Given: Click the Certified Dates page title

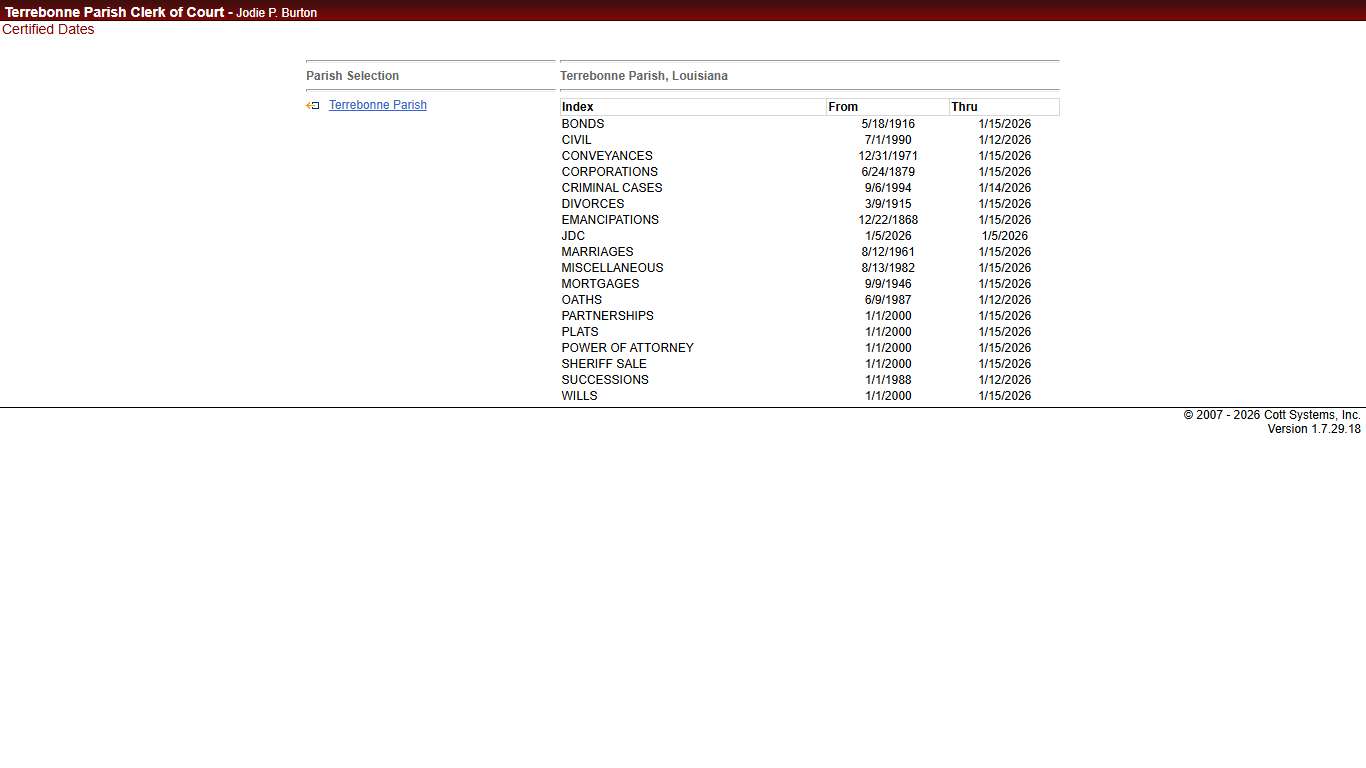Looking at the screenshot, I should click(48, 30).
